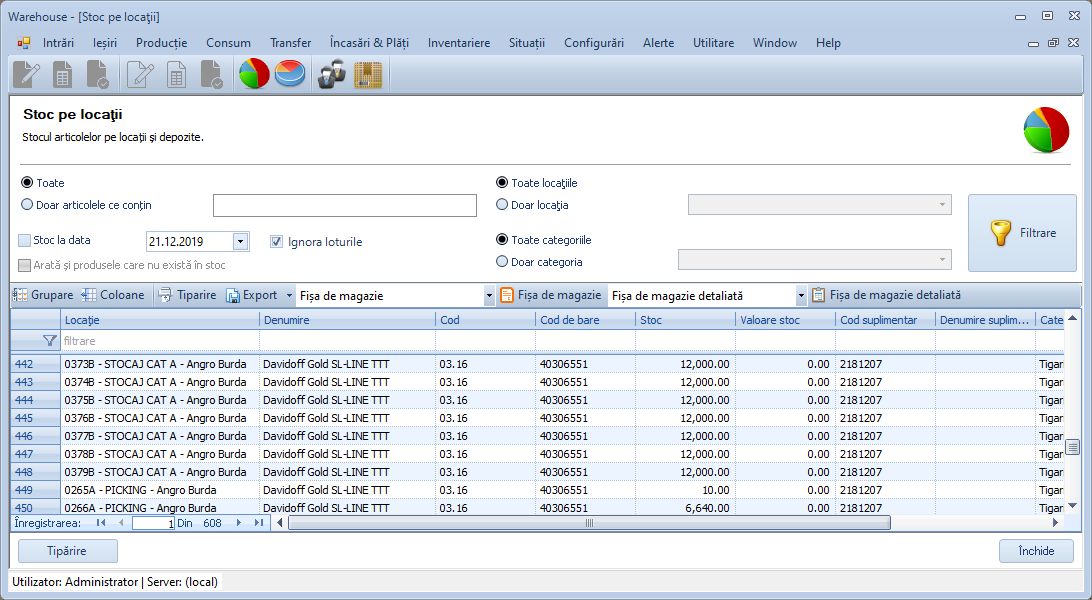Enable the Stoc la data checkbox
This screenshot has width=1092, height=600.
point(25,241)
